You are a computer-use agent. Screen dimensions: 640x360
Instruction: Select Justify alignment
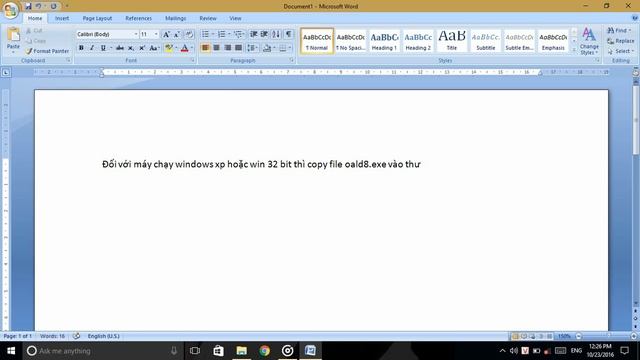coord(238,48)
